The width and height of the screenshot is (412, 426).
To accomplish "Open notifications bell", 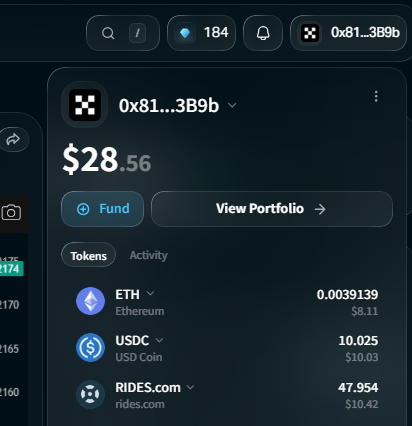I will click(x=263, y=33).
